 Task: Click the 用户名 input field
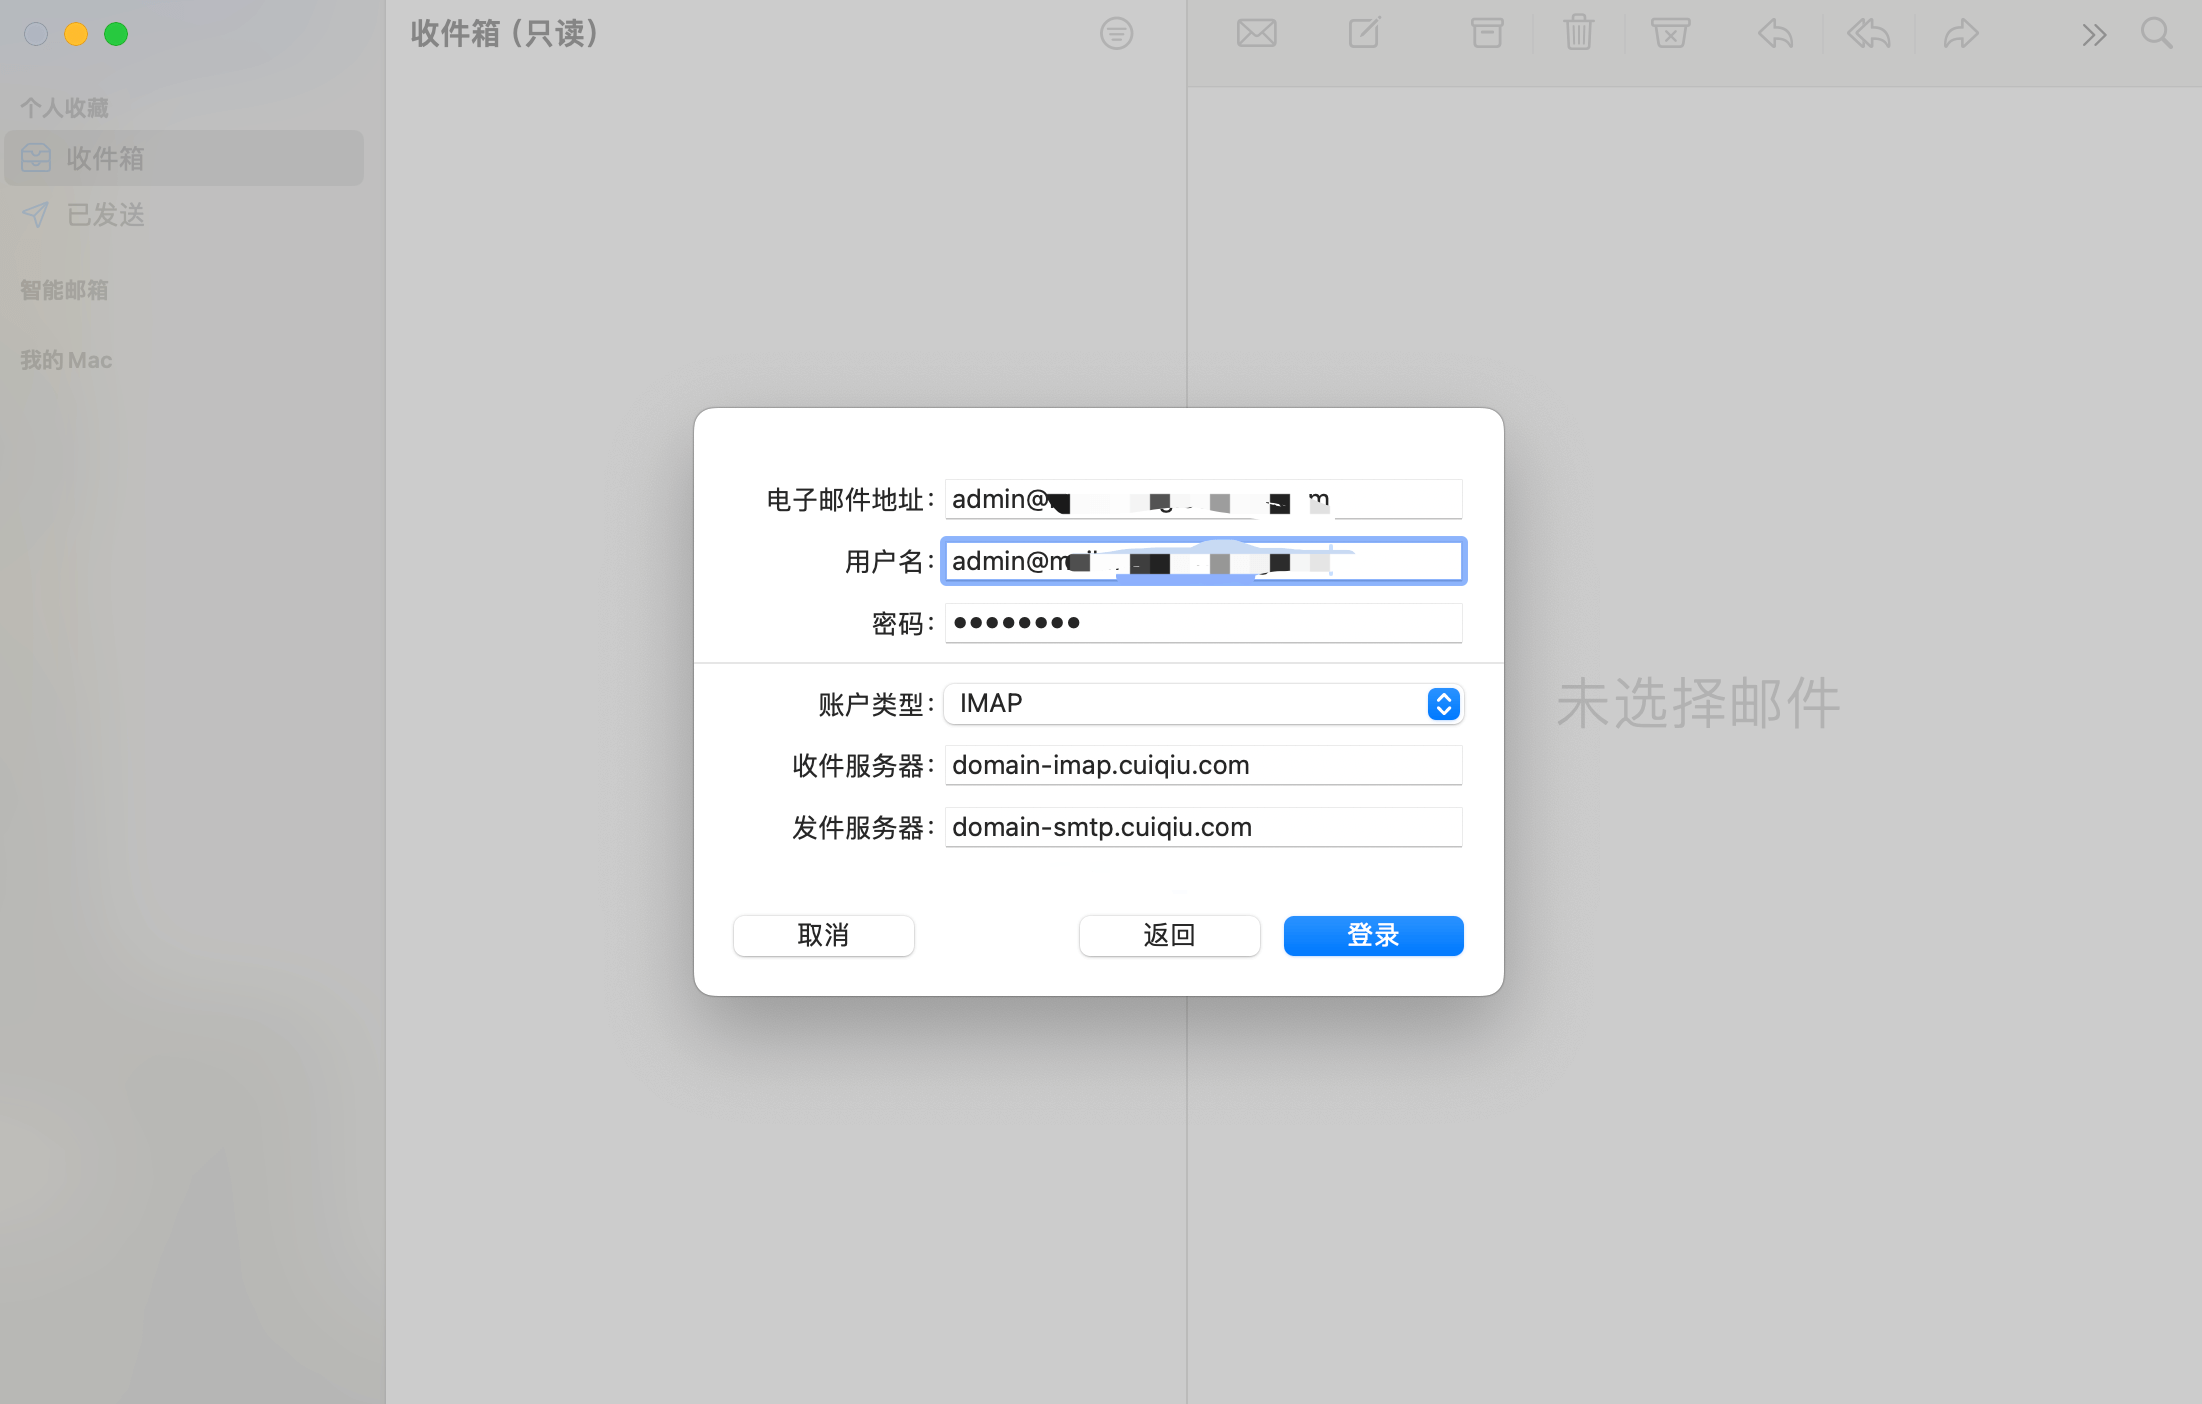click(x=1203, y=561)
